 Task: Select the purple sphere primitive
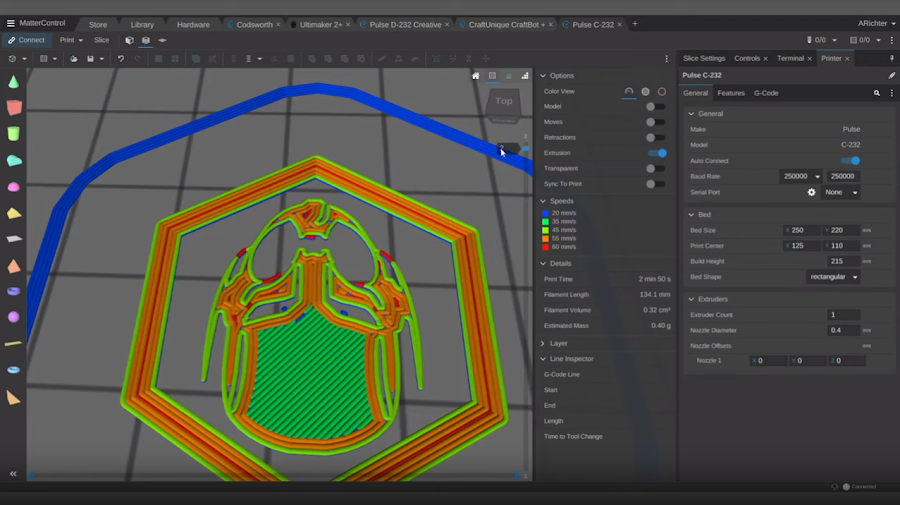click(x=14, y=317)
